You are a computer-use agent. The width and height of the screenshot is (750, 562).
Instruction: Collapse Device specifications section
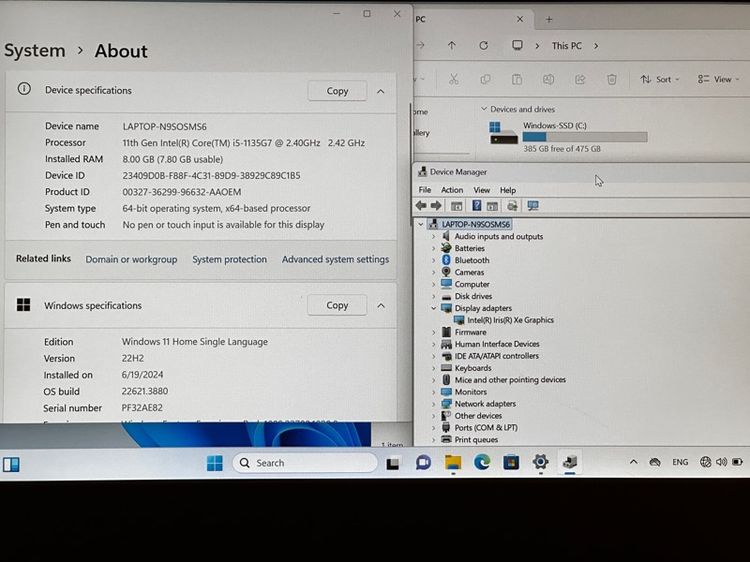pos(381,91)
